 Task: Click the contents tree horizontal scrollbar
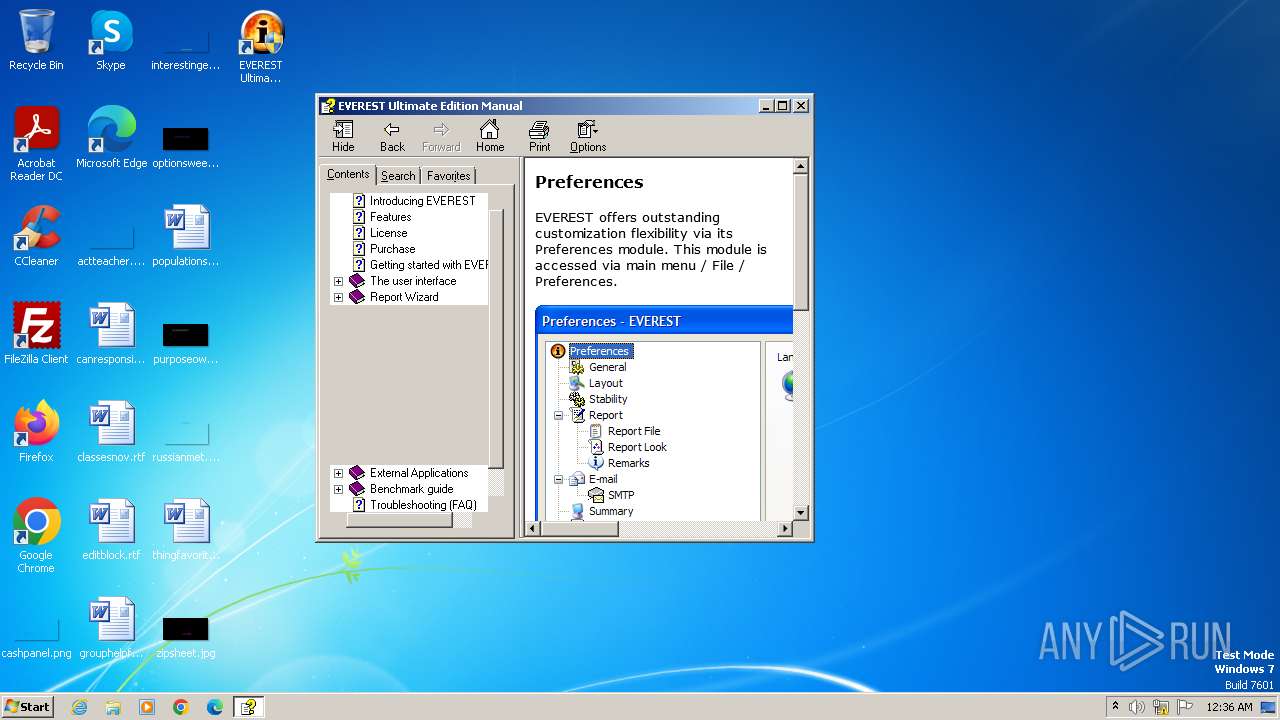pos(400,520)
